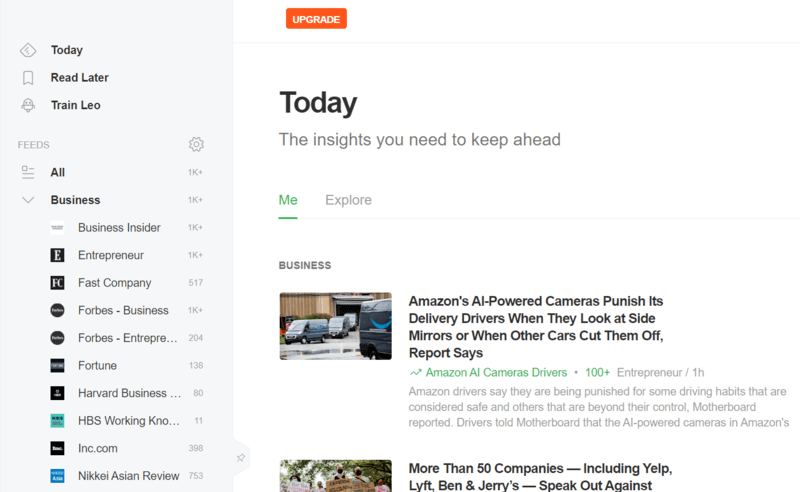
Task: Select the All feeds entry
Action: (58, 173)
